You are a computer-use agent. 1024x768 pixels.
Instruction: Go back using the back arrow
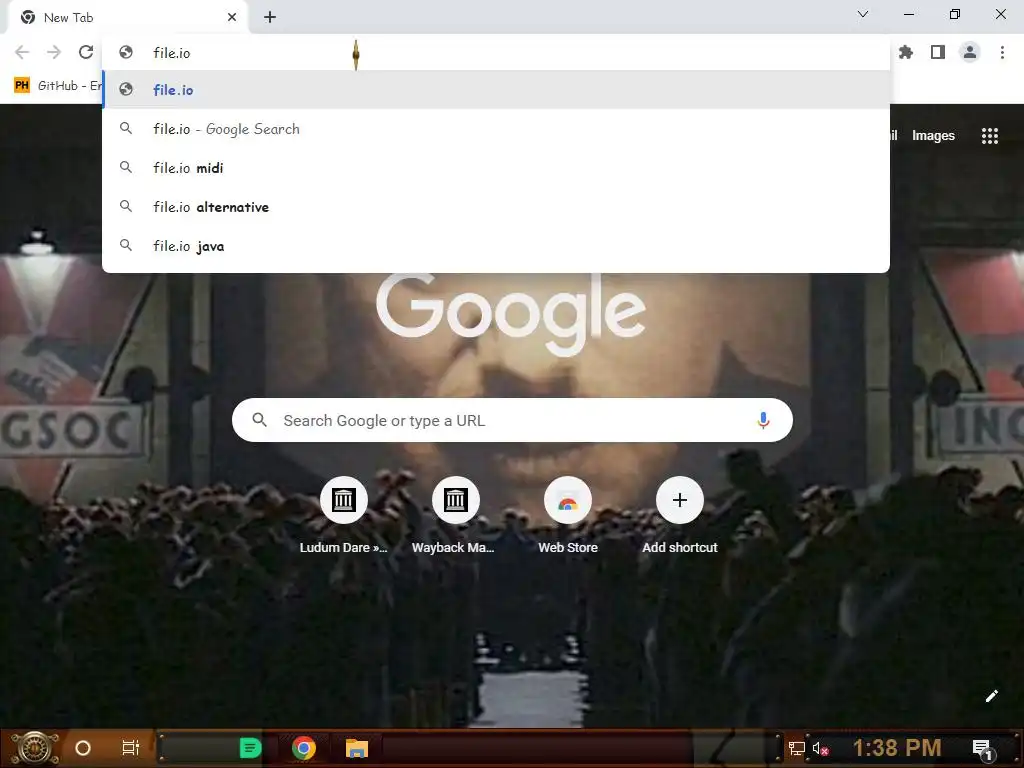22,52
